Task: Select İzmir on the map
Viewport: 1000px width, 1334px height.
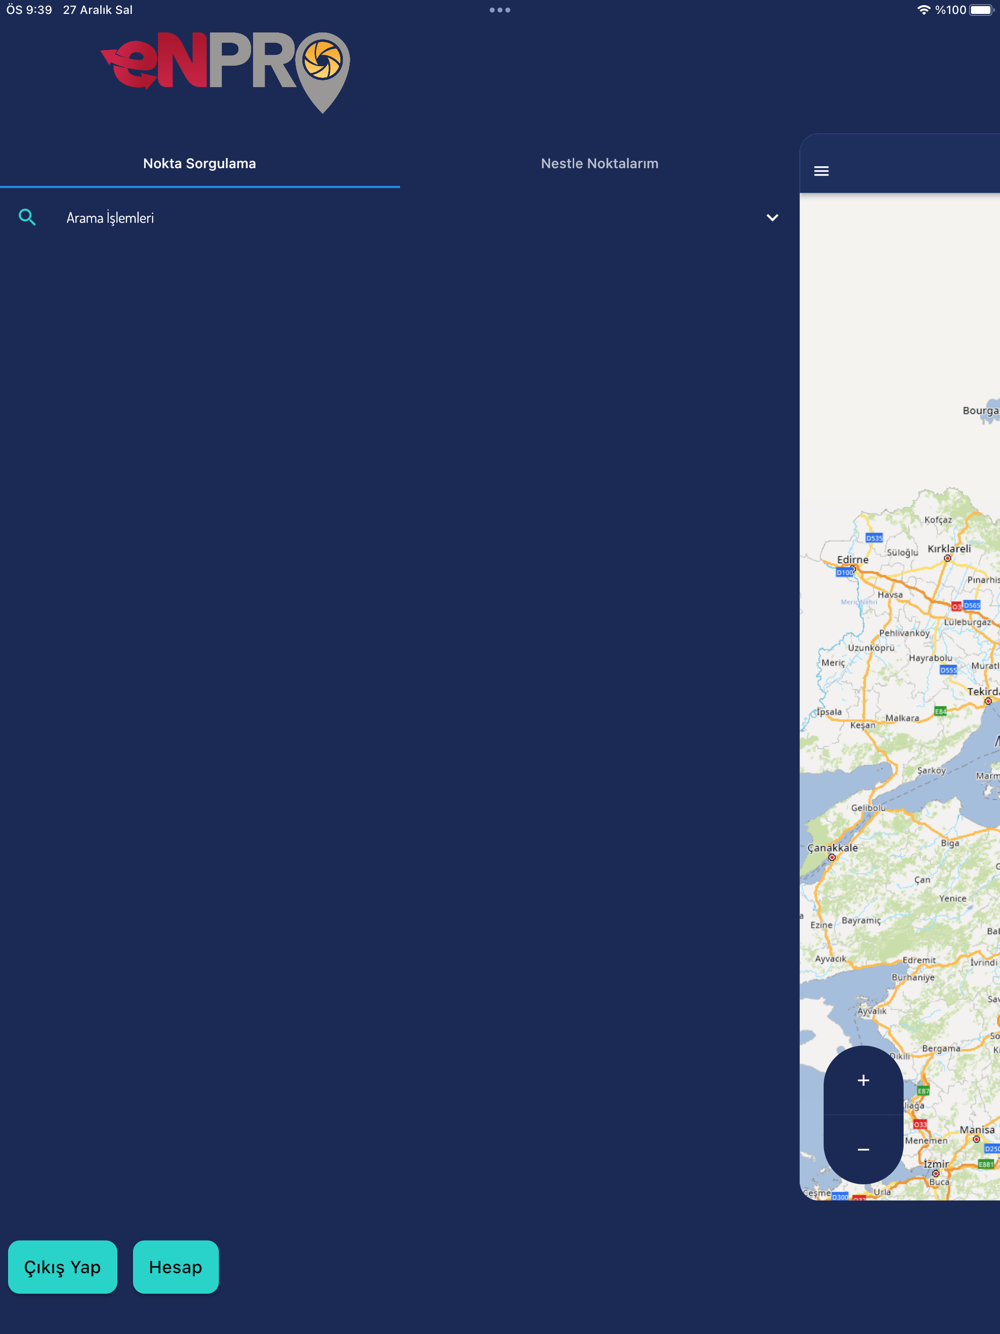Action: 935,1164
